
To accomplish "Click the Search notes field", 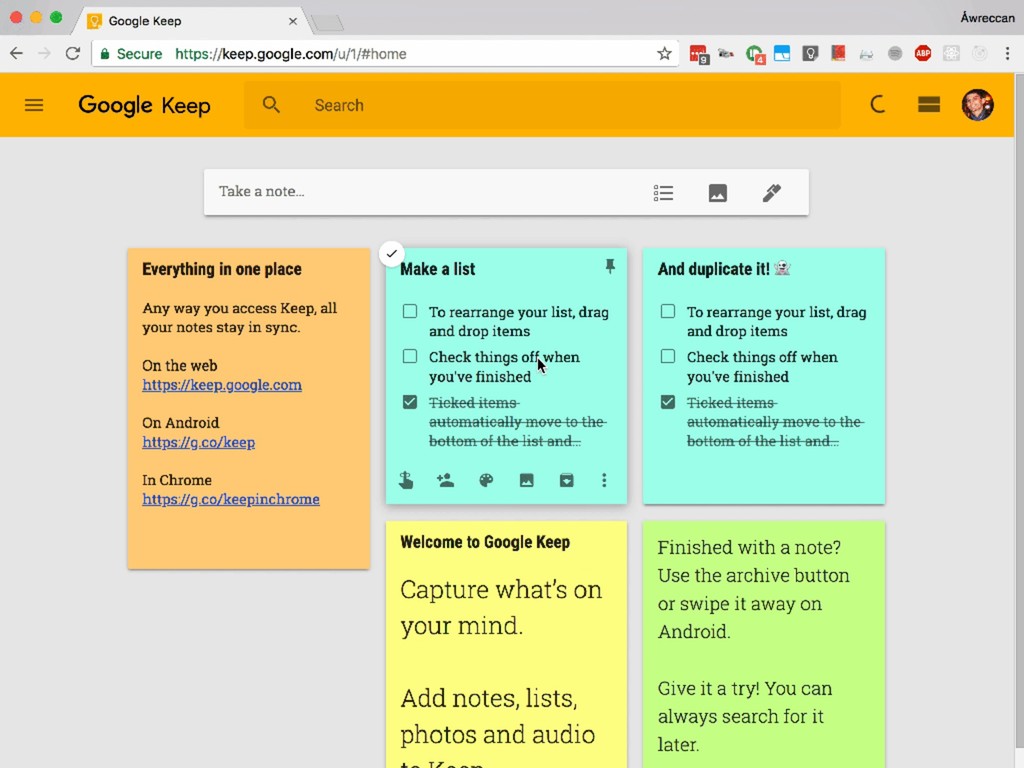I will 542,104.
